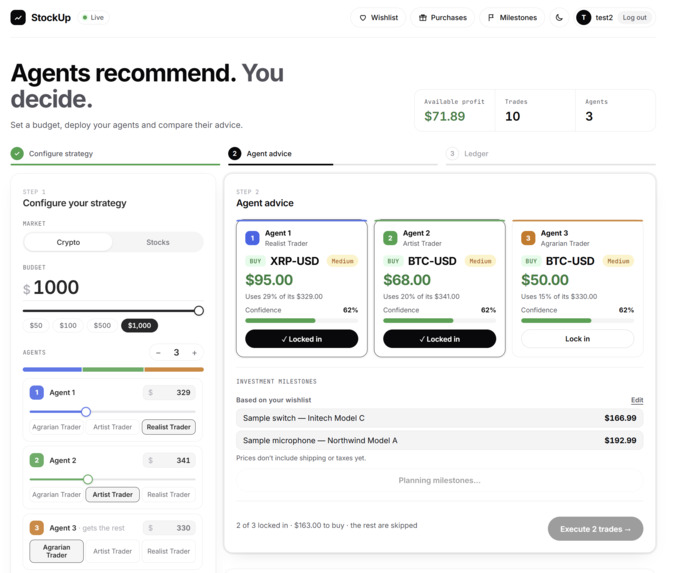675x573 pixels.
Task: Click the Agent 1 allocation slider handle
Action: (x=86, y=412)
